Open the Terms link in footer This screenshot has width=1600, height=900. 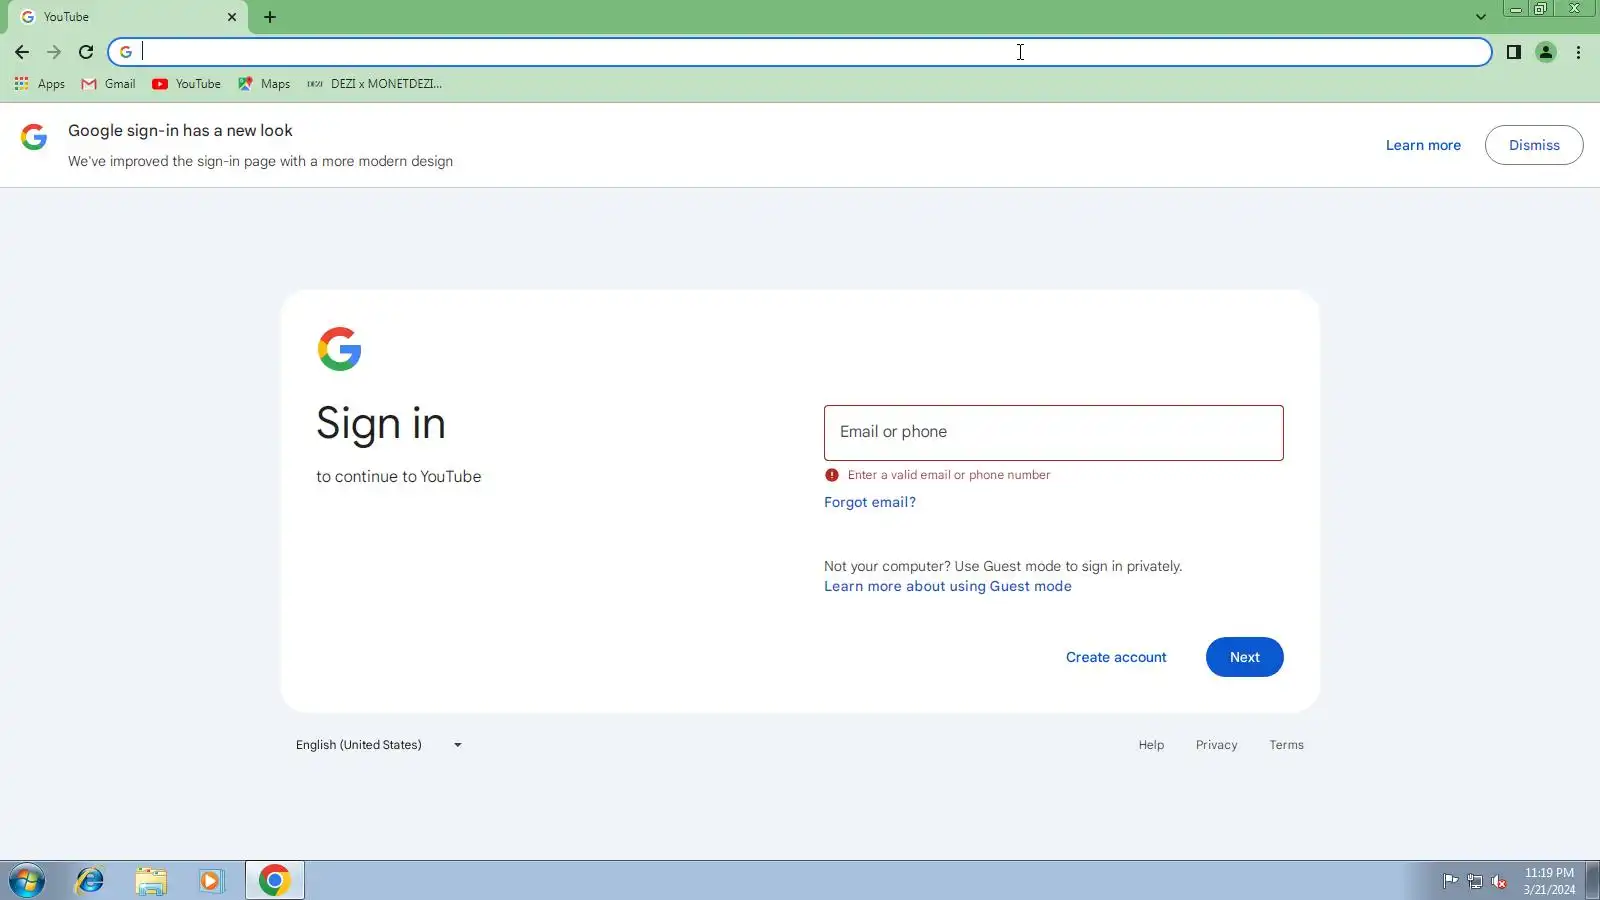point(1286,745)
